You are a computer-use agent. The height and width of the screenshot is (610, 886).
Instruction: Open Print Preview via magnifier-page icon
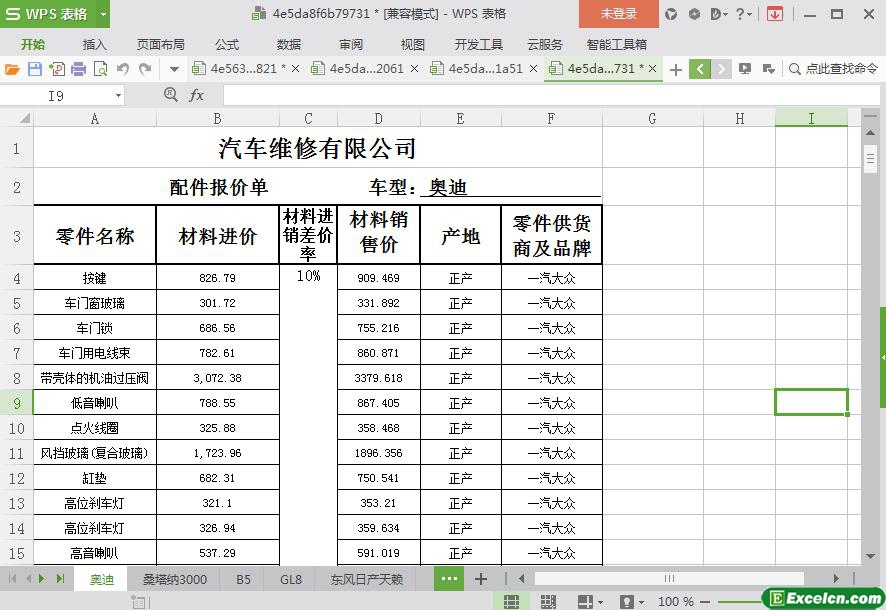101,69
